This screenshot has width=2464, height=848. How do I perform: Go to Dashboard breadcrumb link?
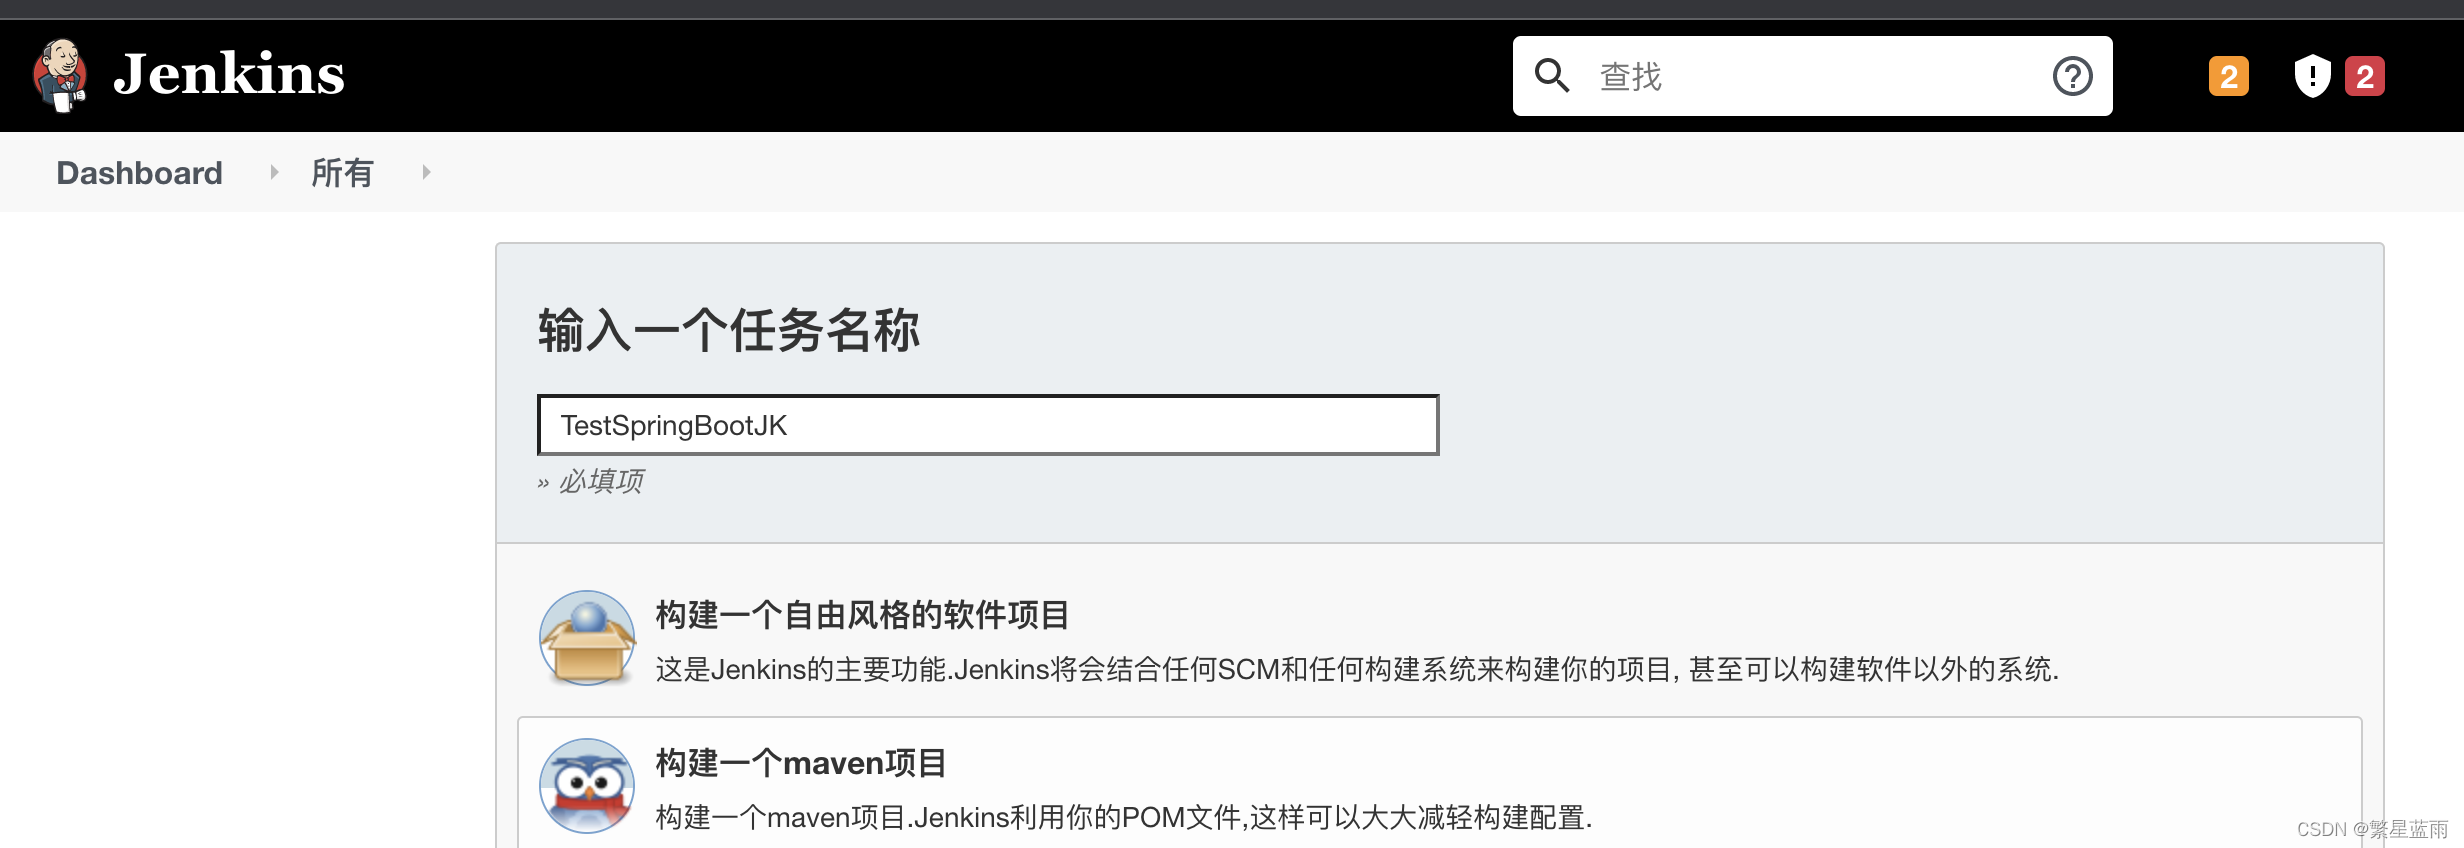(x=139, y=173)
